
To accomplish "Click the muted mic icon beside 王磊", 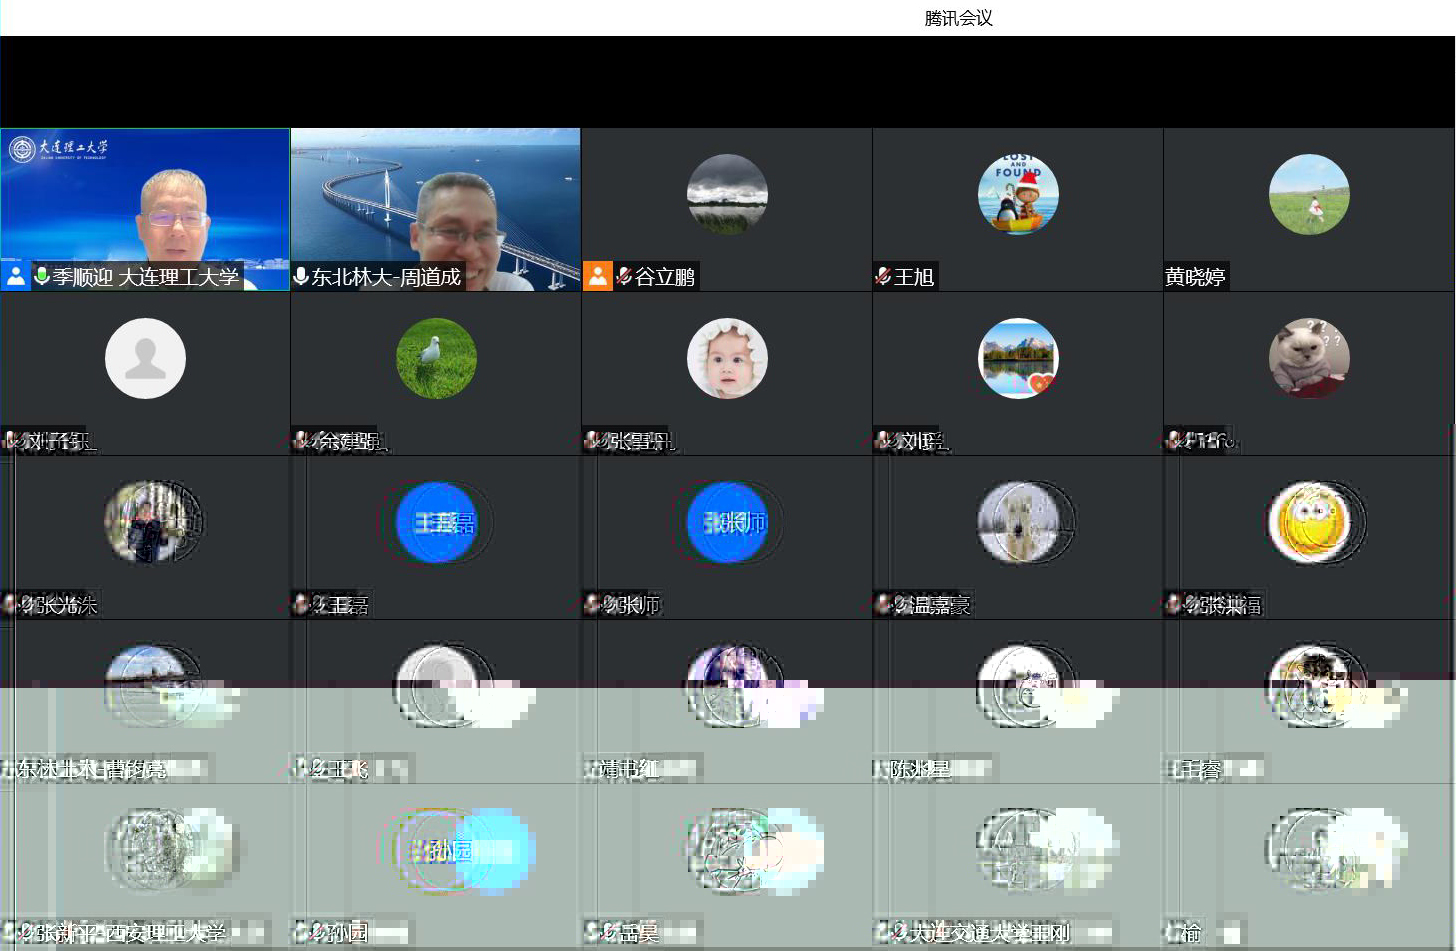I will click(320, 604).
